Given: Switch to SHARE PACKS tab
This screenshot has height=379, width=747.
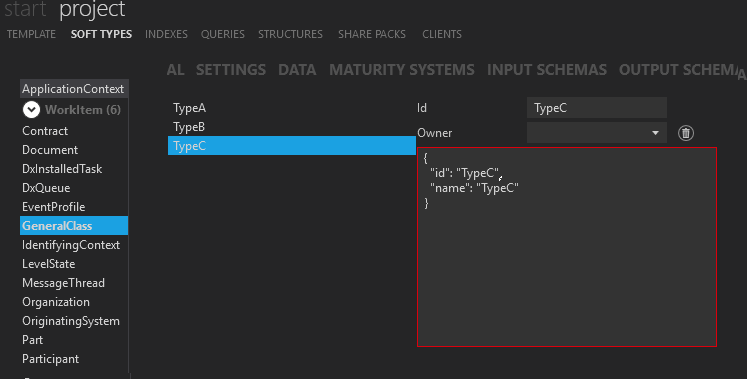Looking at the screenshot, I should click(372, 34).
